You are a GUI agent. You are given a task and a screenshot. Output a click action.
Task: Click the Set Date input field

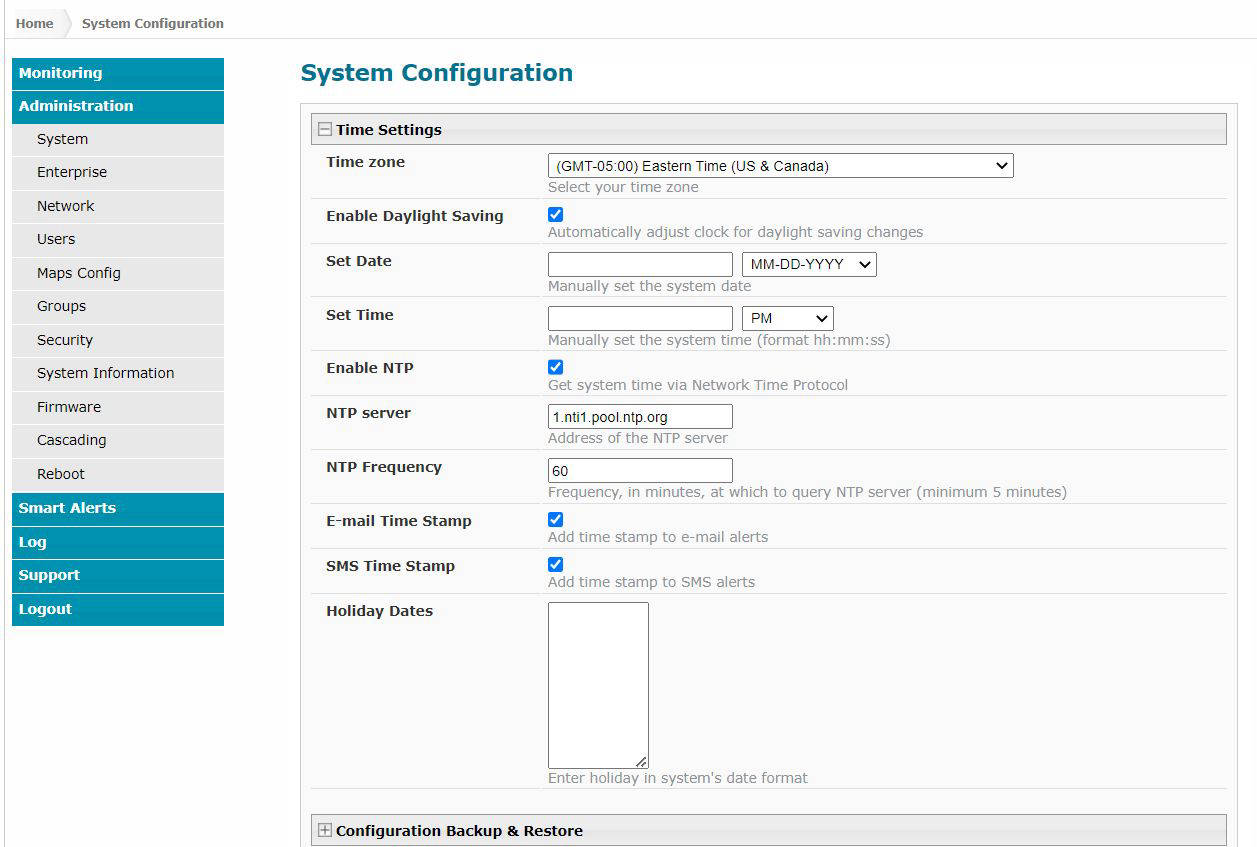coord(640,264)
